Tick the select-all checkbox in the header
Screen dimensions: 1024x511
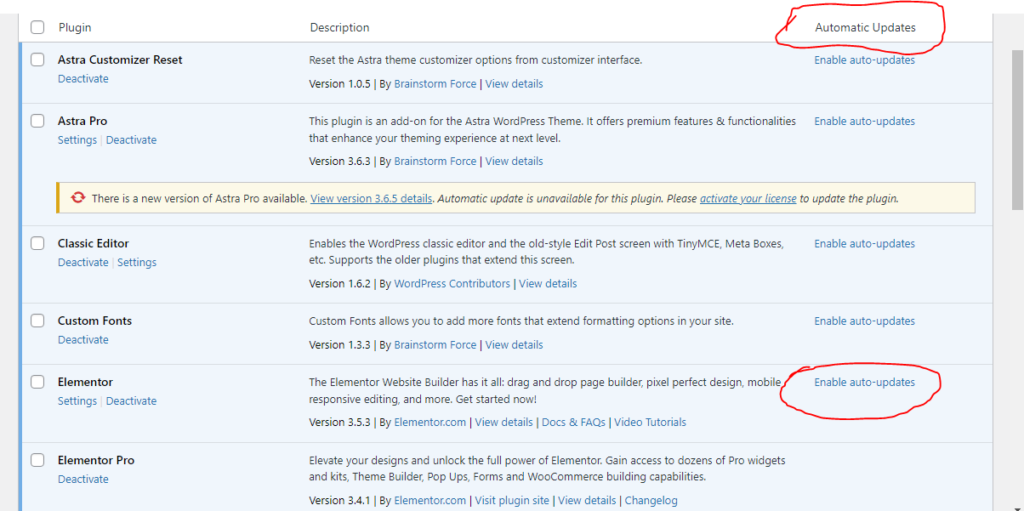37,27
